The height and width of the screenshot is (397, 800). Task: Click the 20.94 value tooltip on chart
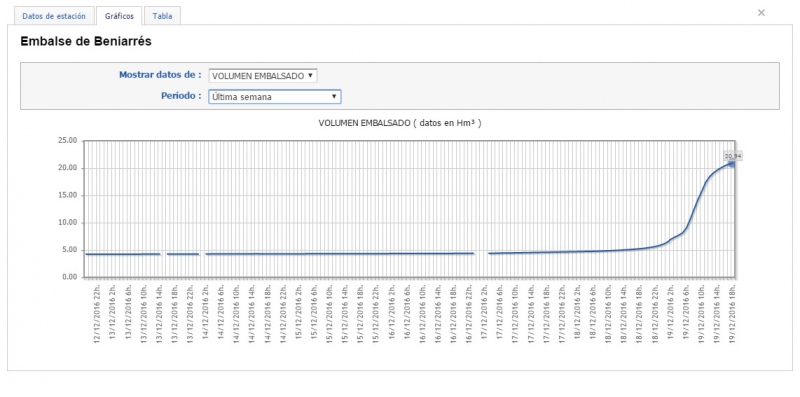click(733, 156)
